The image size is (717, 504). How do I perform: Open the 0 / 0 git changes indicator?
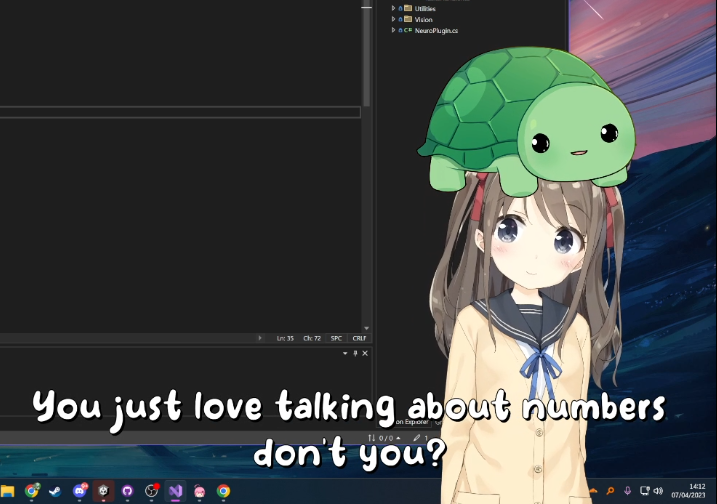click(384, 438)
